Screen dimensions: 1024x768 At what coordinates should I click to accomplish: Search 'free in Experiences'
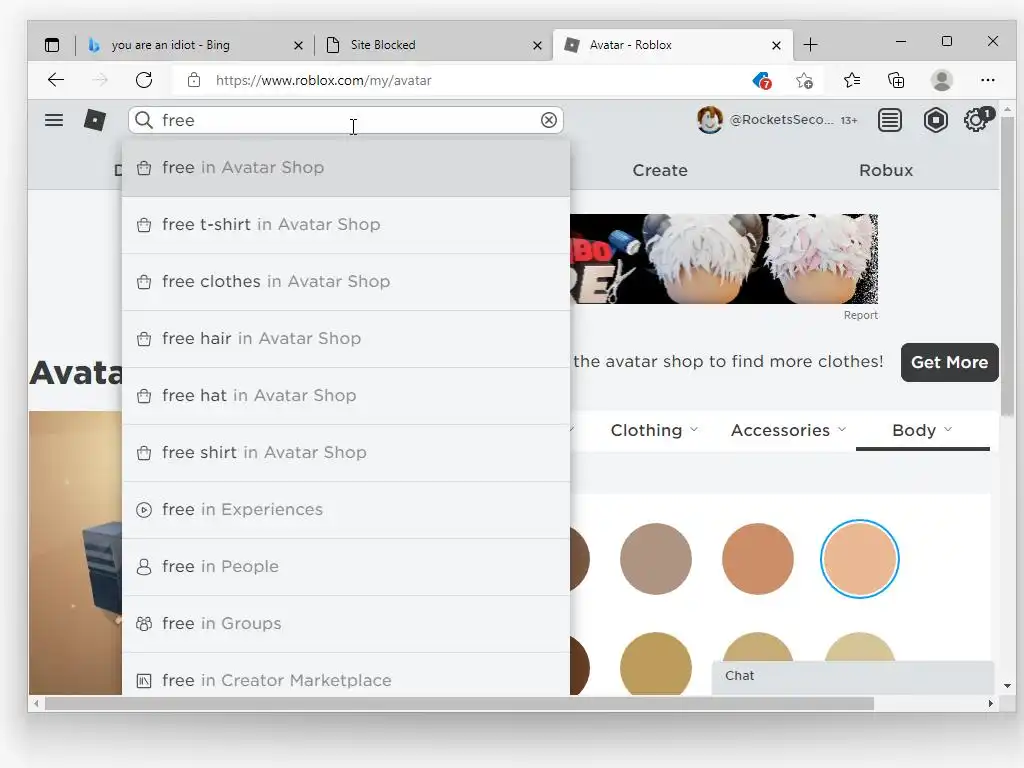pos(346,509)
